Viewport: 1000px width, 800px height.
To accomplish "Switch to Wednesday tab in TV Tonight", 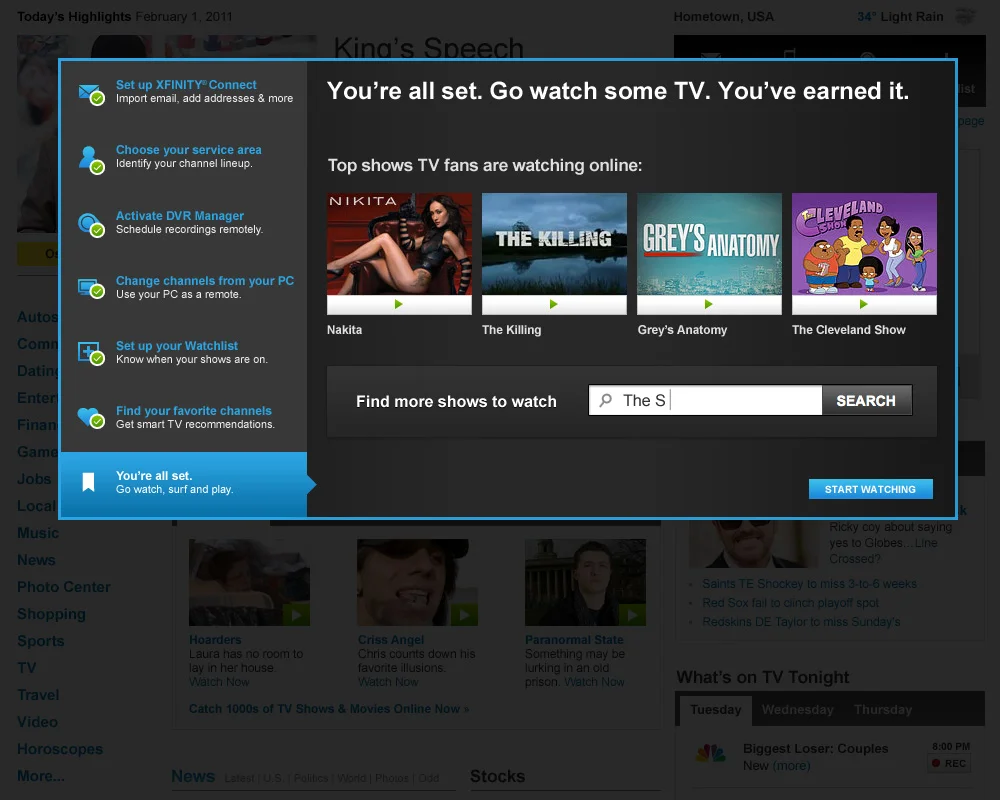I will click(x=797, y=710).
